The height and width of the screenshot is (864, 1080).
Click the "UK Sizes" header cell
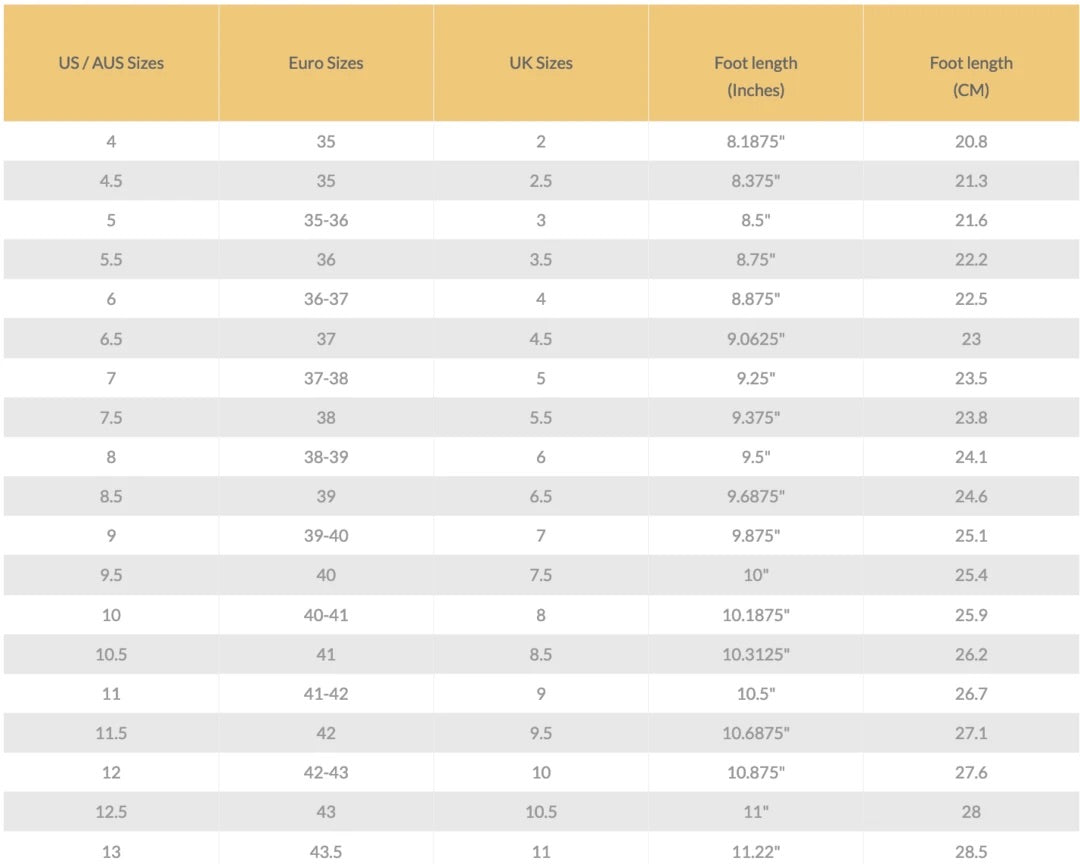[541, 63]
